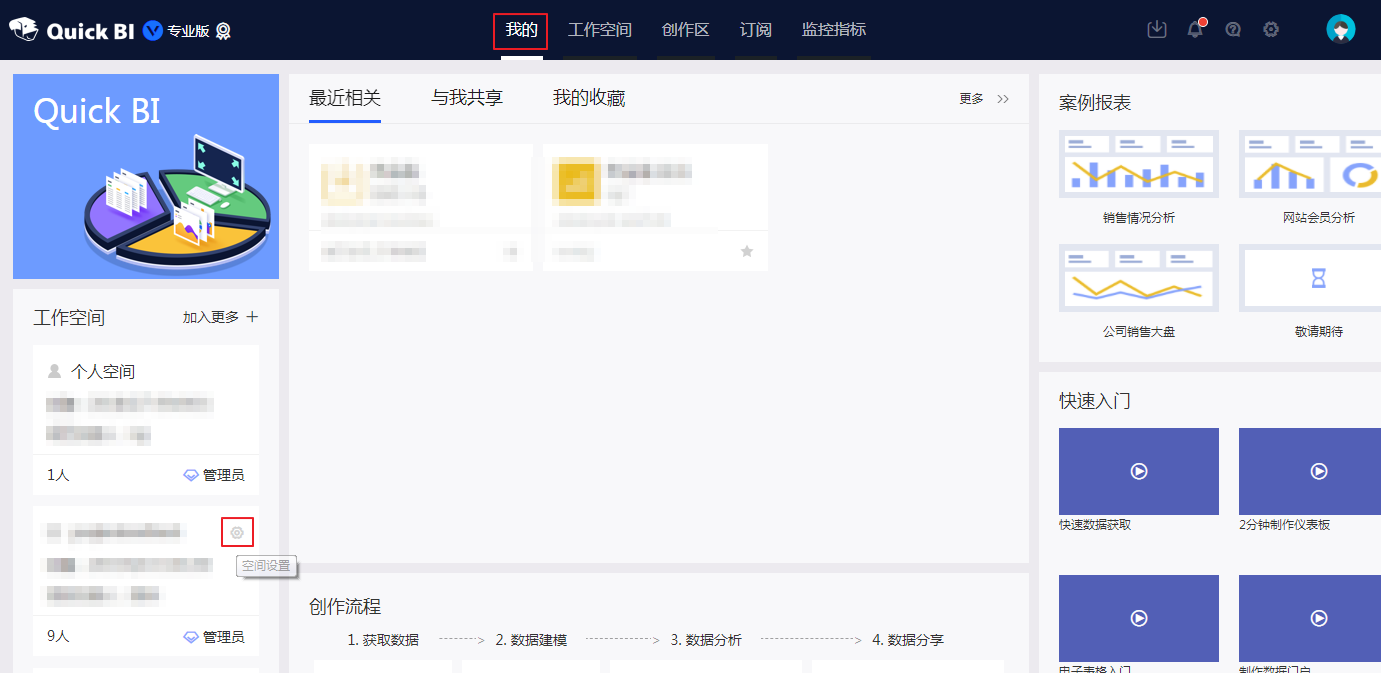Click step 2. 数据建模
Viewport: 1381px width, 673px height.
coord(531,640)
